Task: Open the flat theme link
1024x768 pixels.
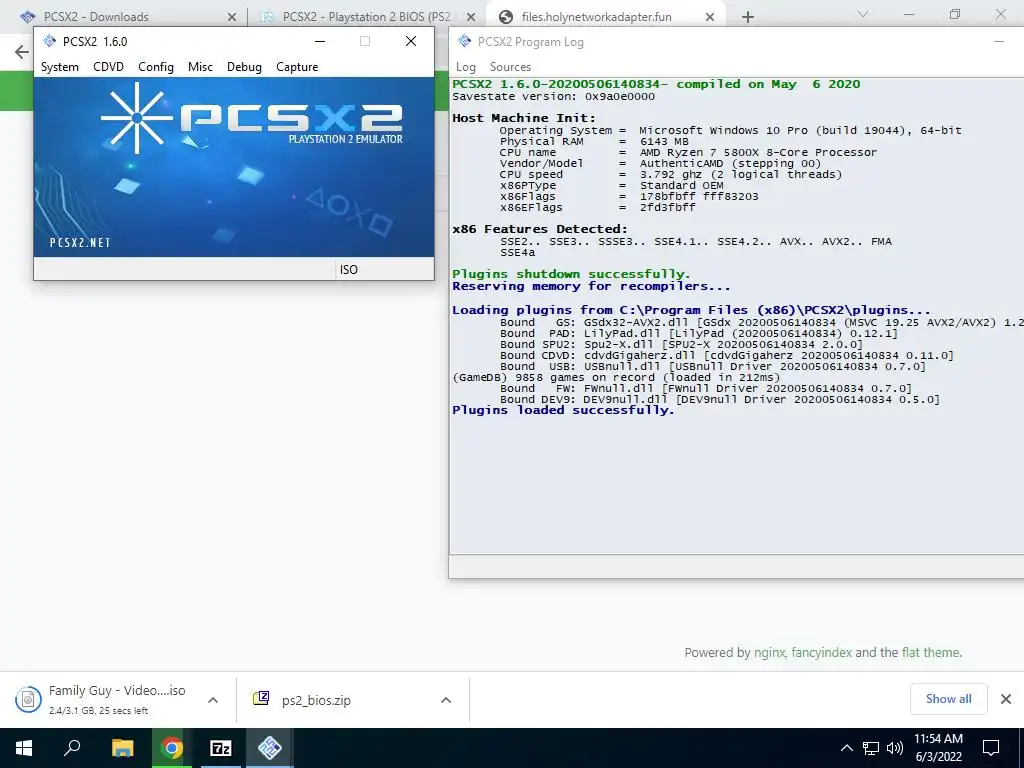Action: point(931,652)
